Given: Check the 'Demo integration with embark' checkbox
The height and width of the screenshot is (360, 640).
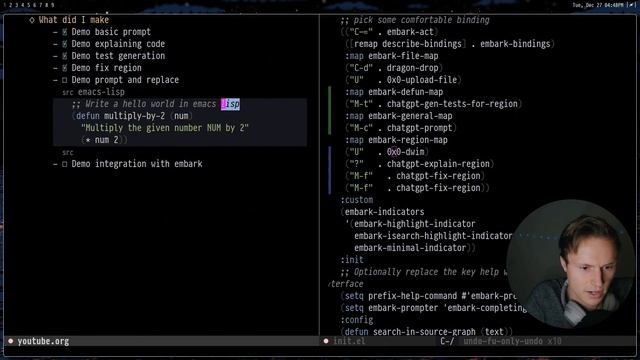Looking at the screenshot, I should 64,164.
